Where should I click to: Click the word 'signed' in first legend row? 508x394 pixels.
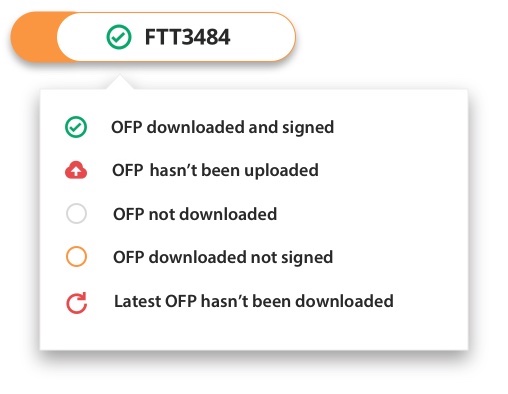[308, 128]
